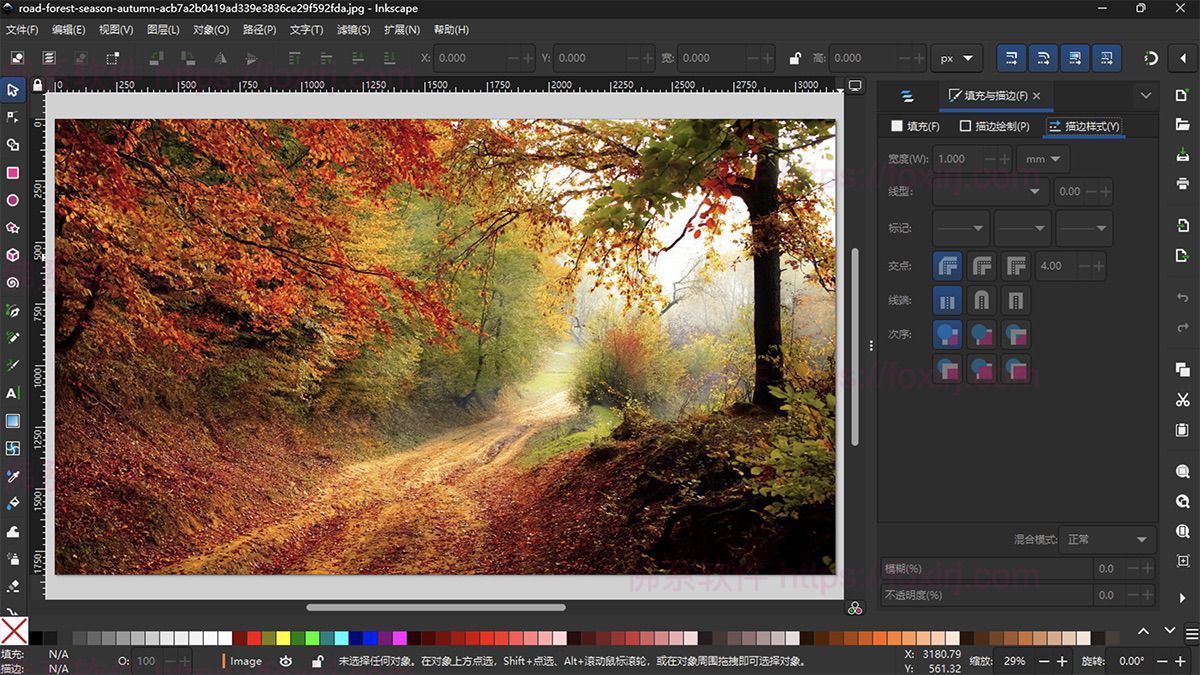The width and height of the screenshot is (1200, 675).
Task: Open the mm stroke width unit dropdown
Action: coord(1043,159)
